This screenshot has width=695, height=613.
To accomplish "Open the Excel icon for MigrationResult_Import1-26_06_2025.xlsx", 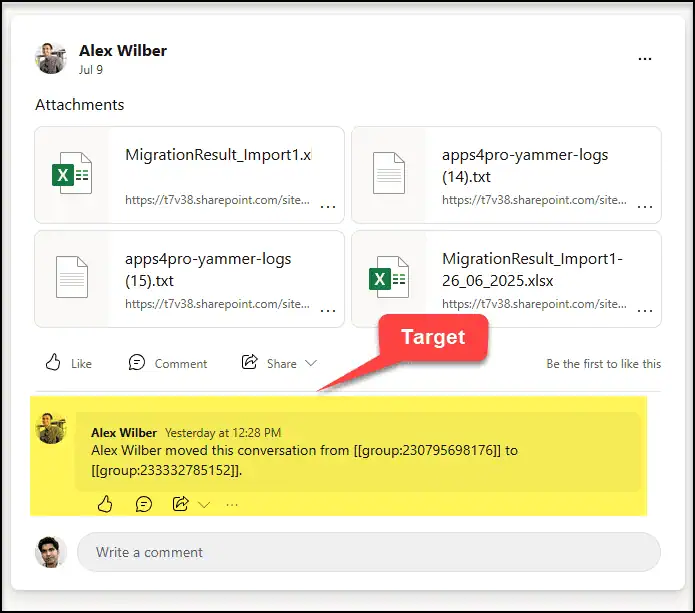I will click(388, 278).
